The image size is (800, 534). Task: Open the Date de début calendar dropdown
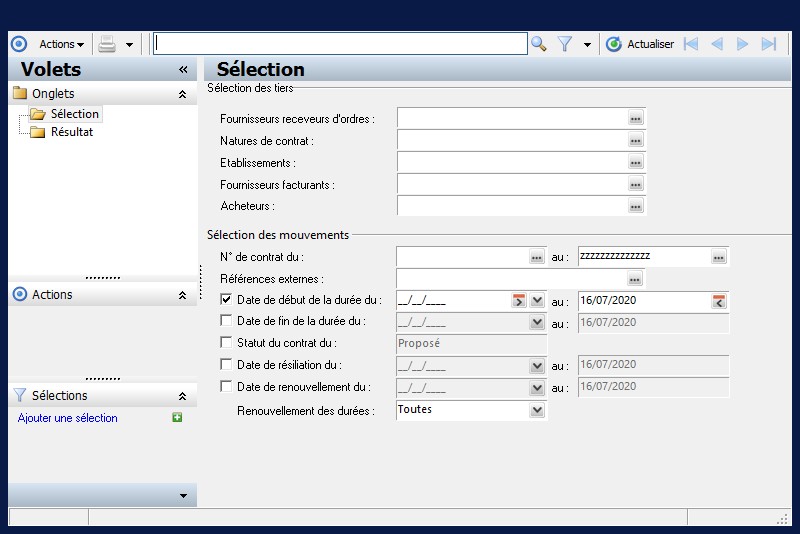click(x=537, y=300)
